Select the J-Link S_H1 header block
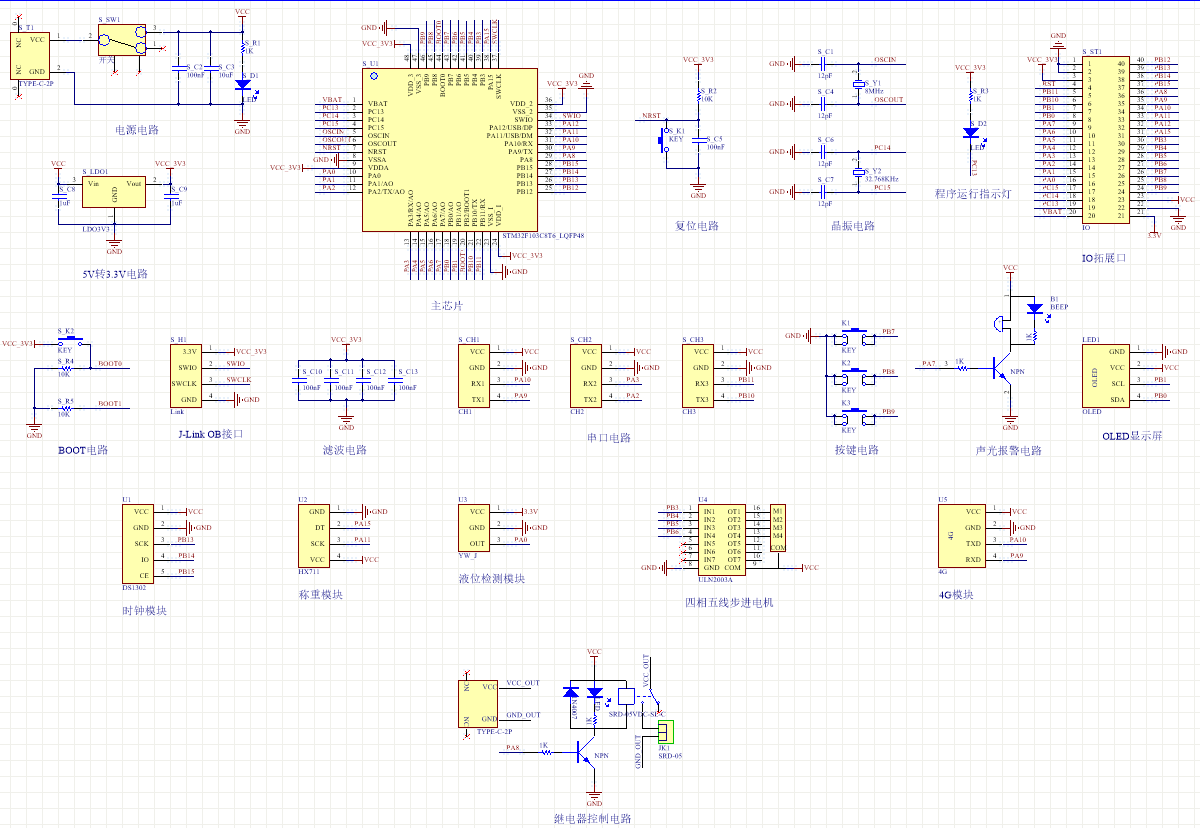Image resolution: width=1200 pixels, height=828 pixels. tap(190, 376)
